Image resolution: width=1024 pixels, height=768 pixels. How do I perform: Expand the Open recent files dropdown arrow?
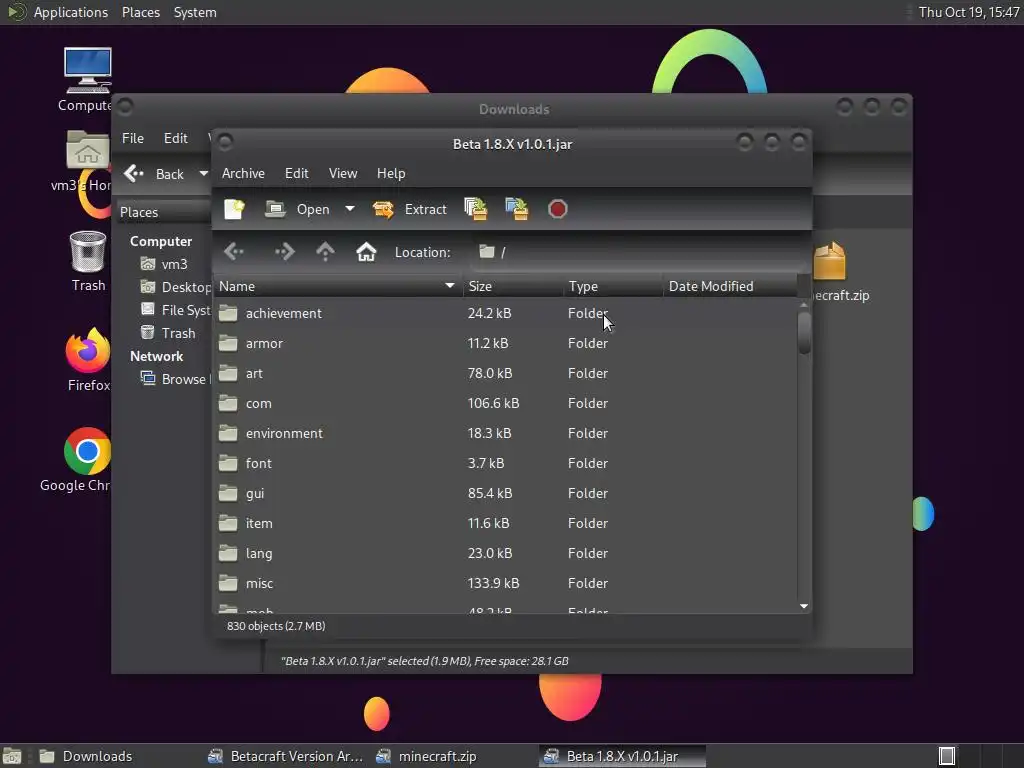pos(350,209)
